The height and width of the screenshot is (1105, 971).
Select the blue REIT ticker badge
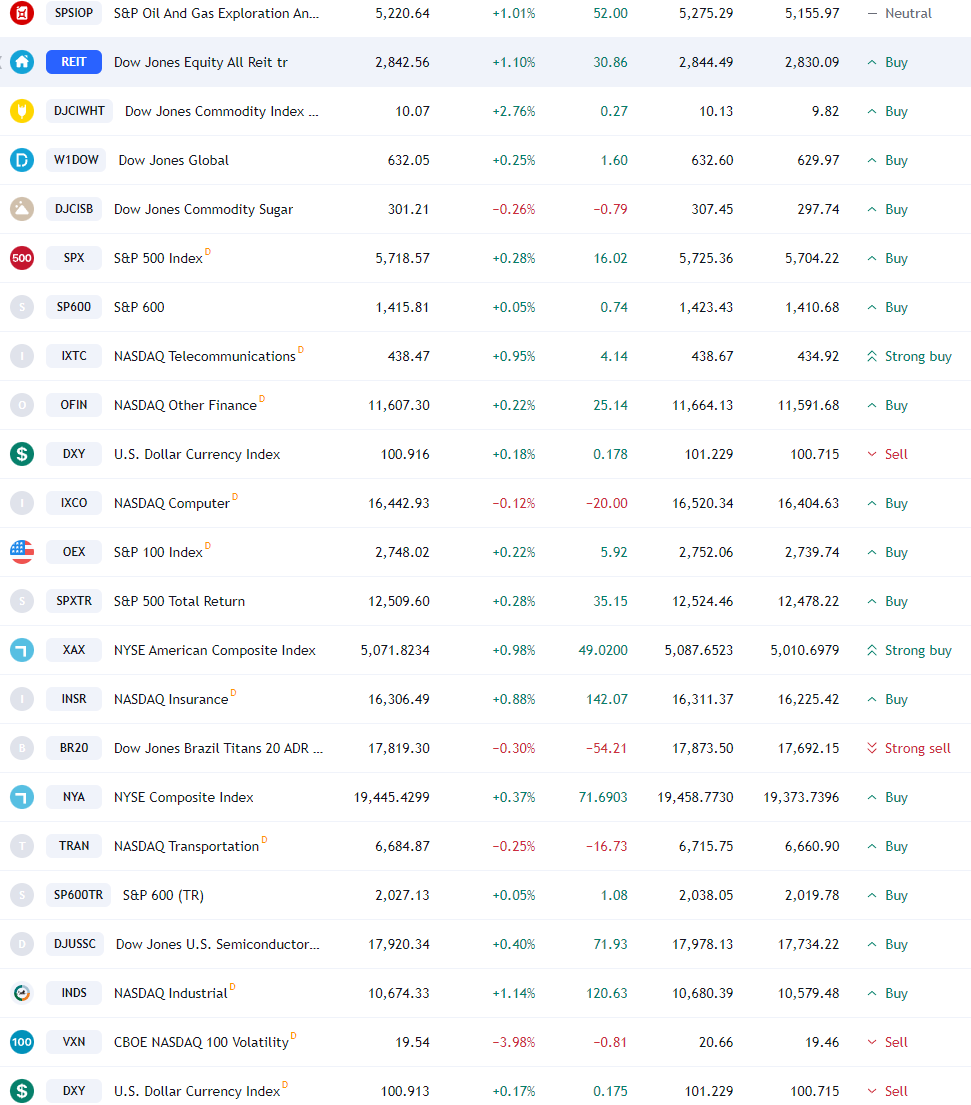pyautogui.click(x=74, y=62)
